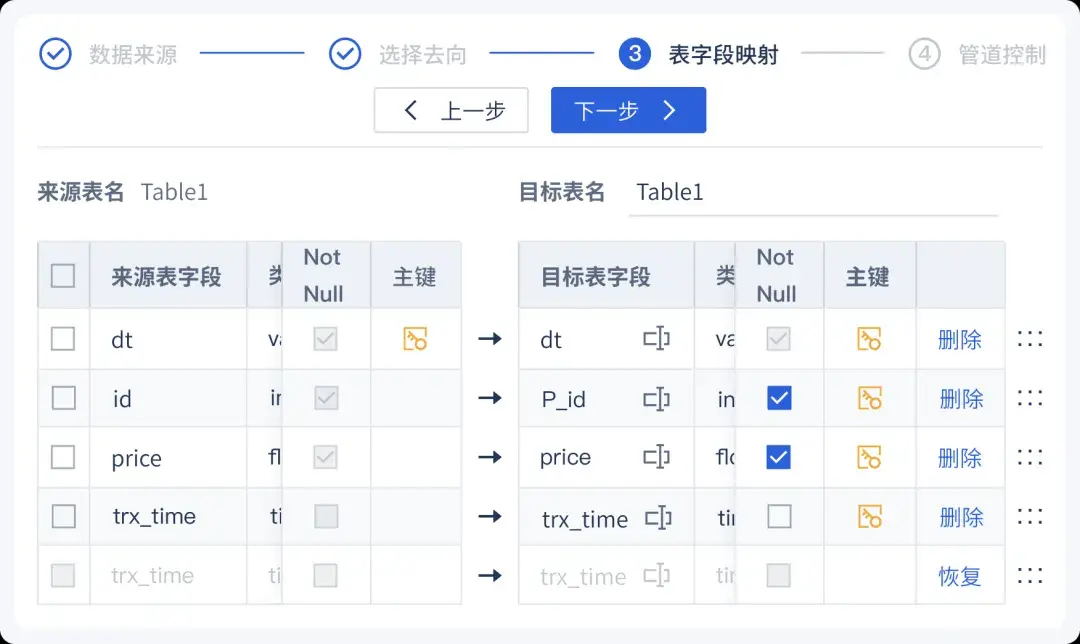The height and width of the screenshot is (644, 1080).
Task: Click the 目标表名 input containing Table1
Action: pos(813,192)
